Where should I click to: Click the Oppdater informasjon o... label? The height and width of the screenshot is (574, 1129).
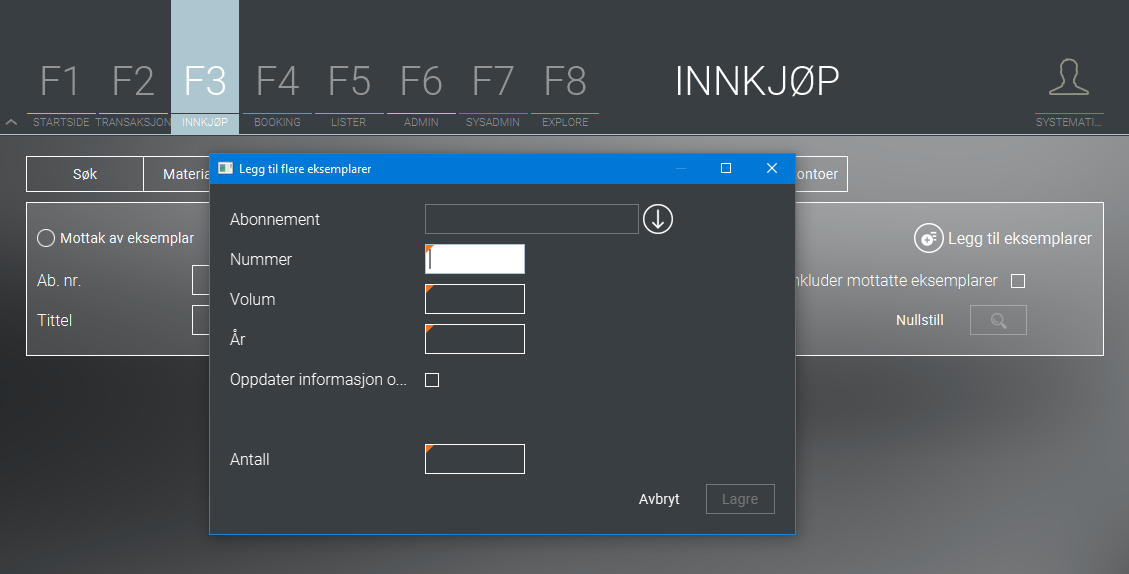point(318,380)
